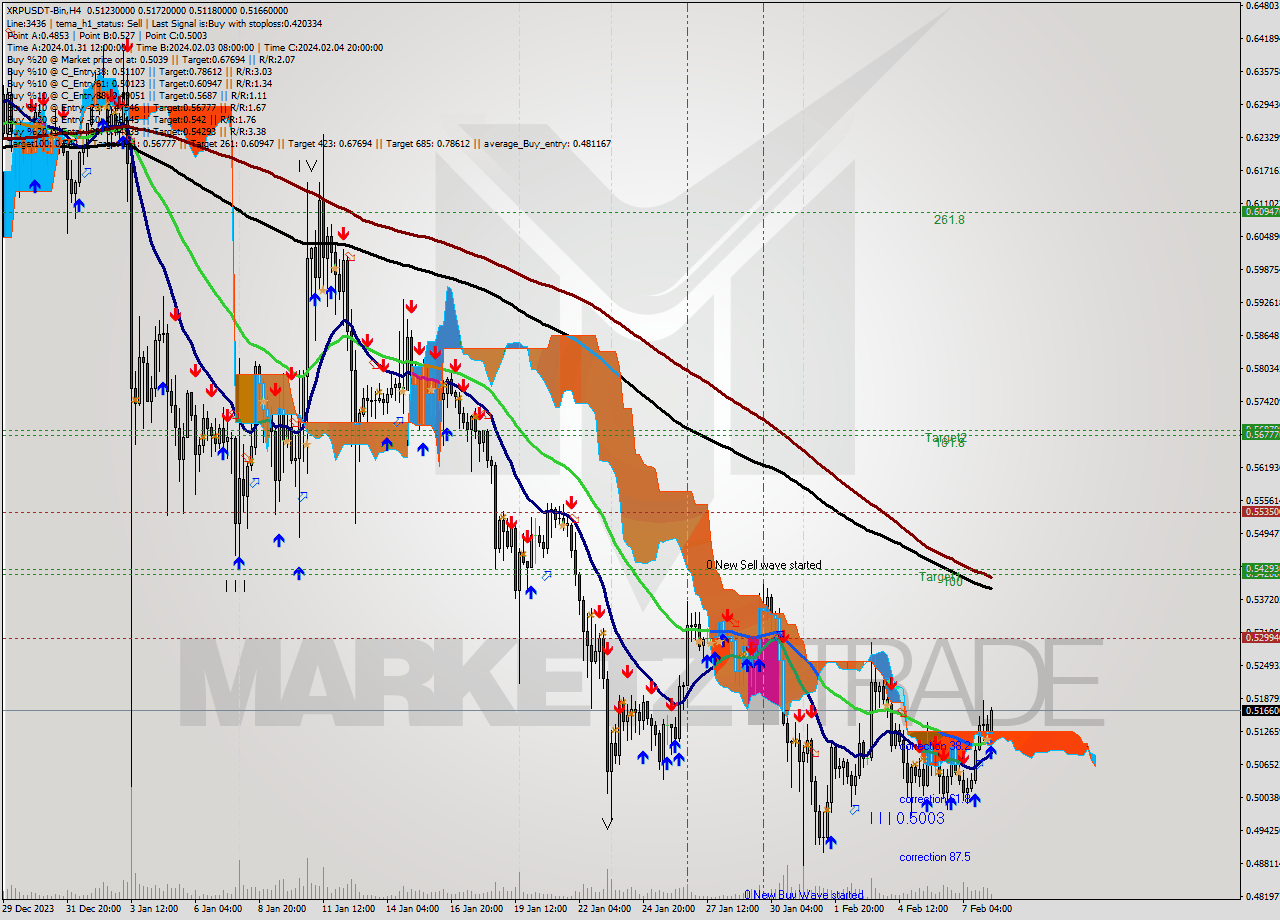Viewport: 1280px width, 920px height.
Task: Click the 30 Jan 04:00 time label
Action: (796, 909)
